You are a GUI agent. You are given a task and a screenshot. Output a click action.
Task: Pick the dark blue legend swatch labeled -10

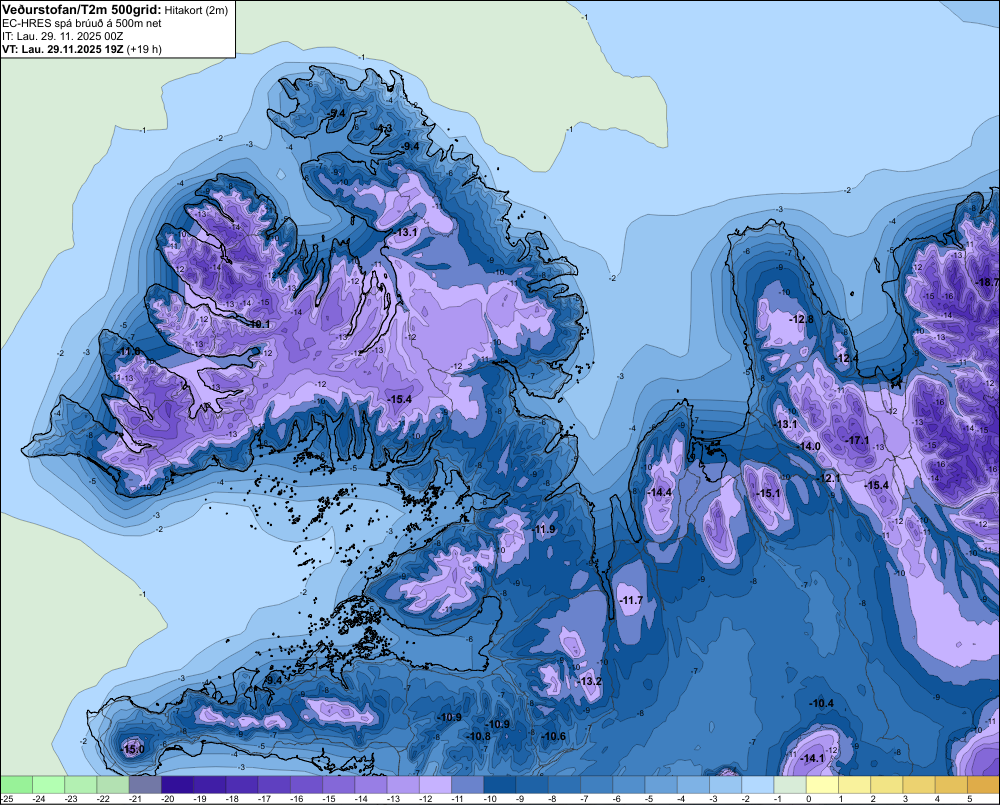(500, 784)
